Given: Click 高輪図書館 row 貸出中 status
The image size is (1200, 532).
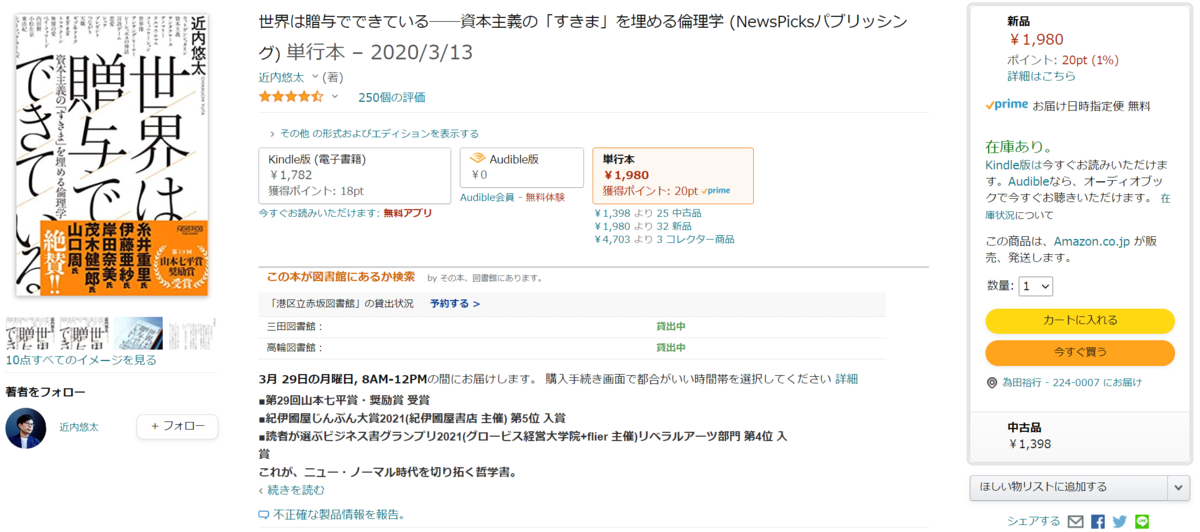Looking at the screenshot, I should tap(670, 348).
